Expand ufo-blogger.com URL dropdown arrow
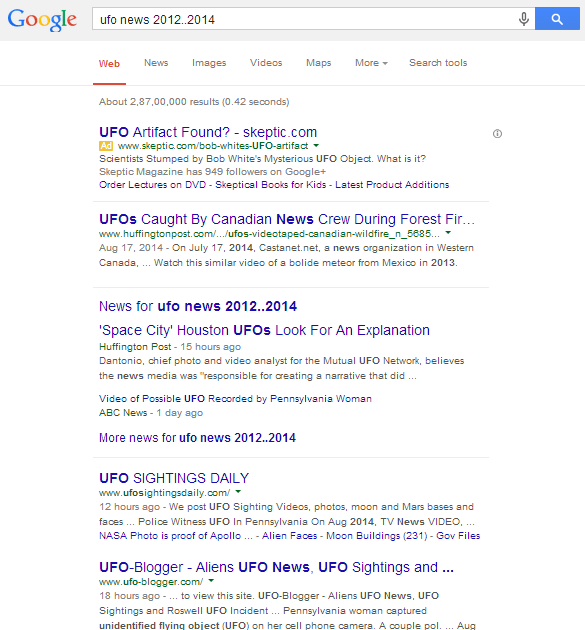The height and width of the screenshot is (630, 585). [x=211, y=581]
